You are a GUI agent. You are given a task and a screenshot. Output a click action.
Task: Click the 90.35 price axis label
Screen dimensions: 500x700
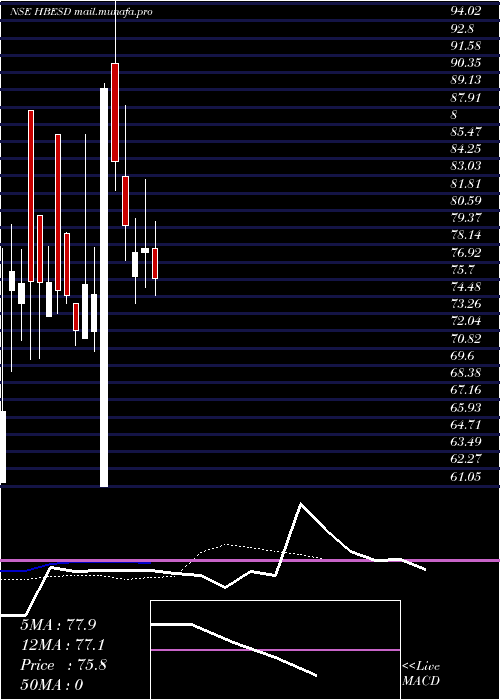pos(466,63)
